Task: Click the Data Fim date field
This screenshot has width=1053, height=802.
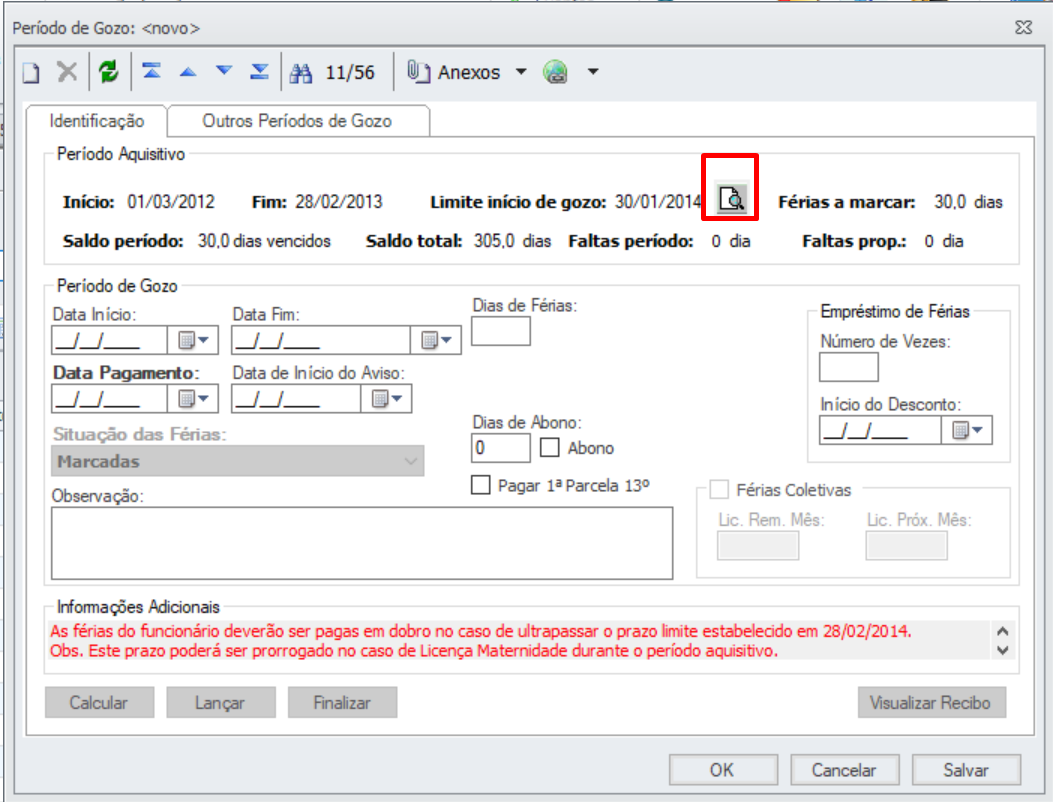Action: click(x=321, y=341)
